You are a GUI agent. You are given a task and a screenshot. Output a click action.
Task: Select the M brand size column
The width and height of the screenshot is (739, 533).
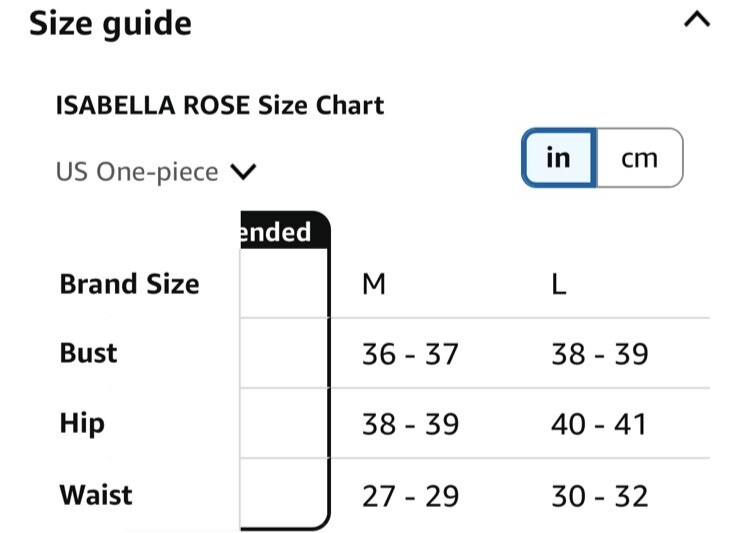pos(374,284)
